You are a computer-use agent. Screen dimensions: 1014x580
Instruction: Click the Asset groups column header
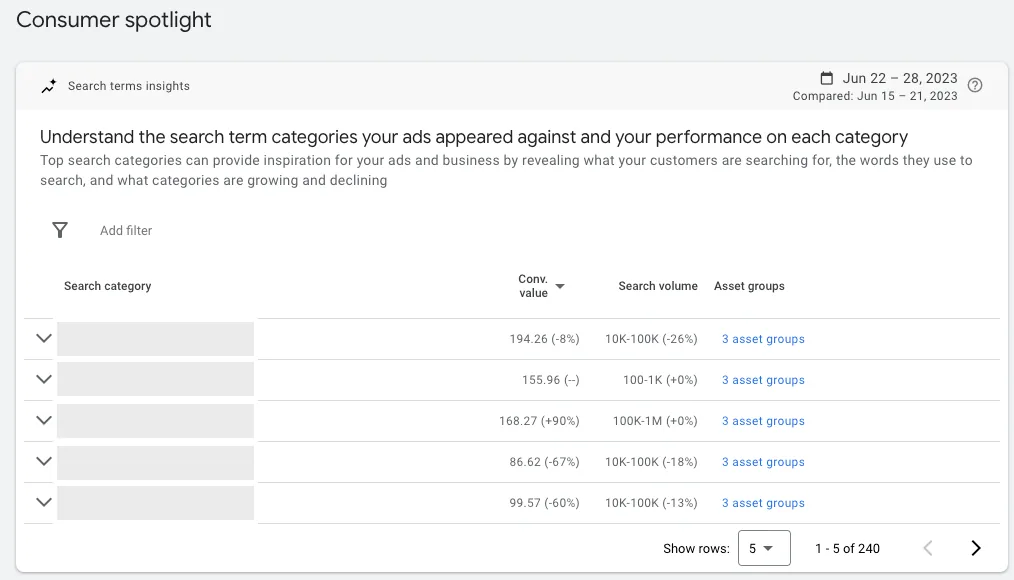coord(749,286)
